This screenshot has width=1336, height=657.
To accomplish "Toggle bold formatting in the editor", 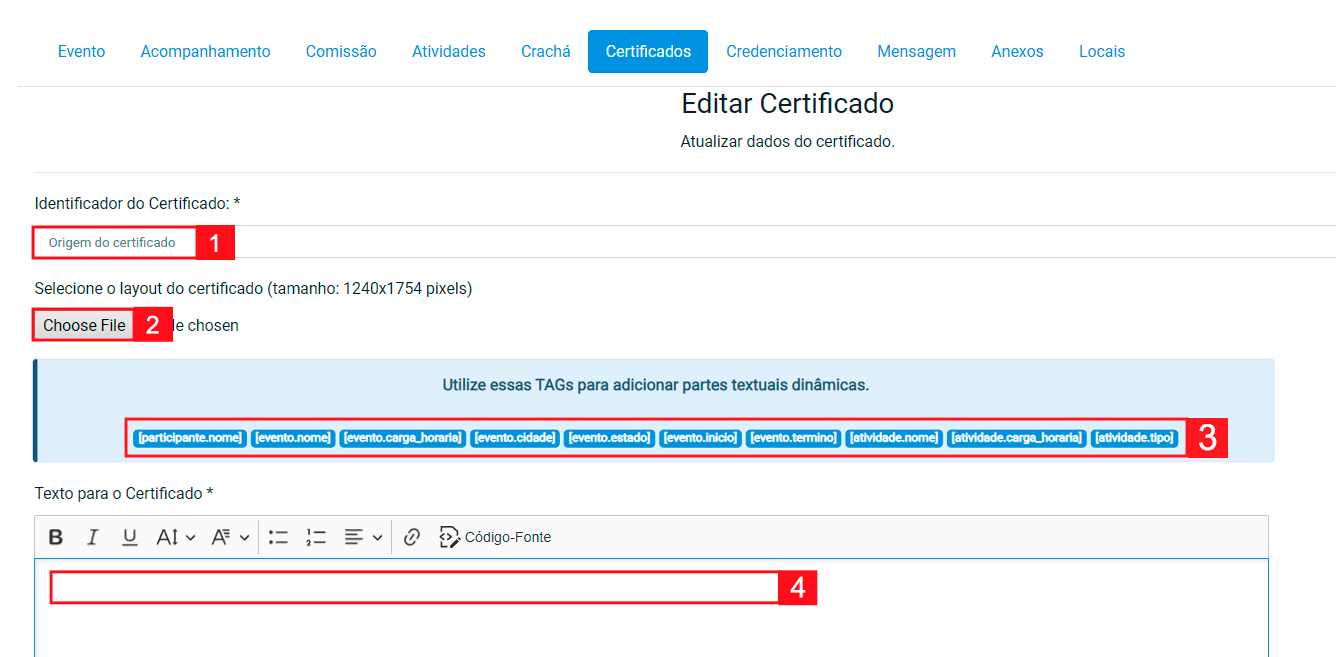I will click(56, 537).
